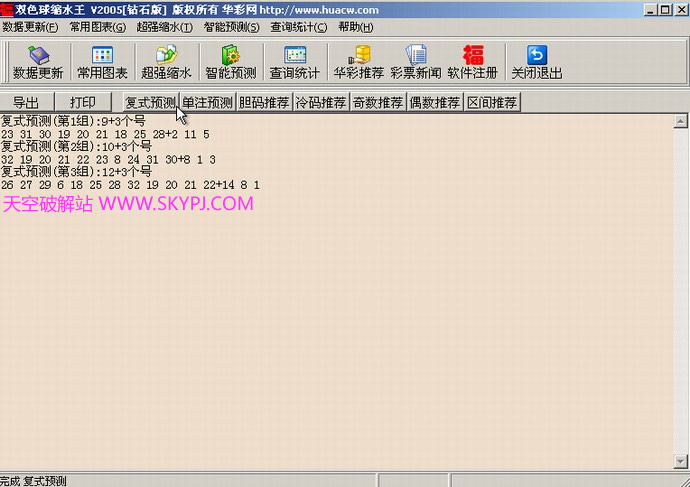This screenshot has width=690, height=487.
Task: Expand the 超强缩水(T) menu
Action: [165, 27]
